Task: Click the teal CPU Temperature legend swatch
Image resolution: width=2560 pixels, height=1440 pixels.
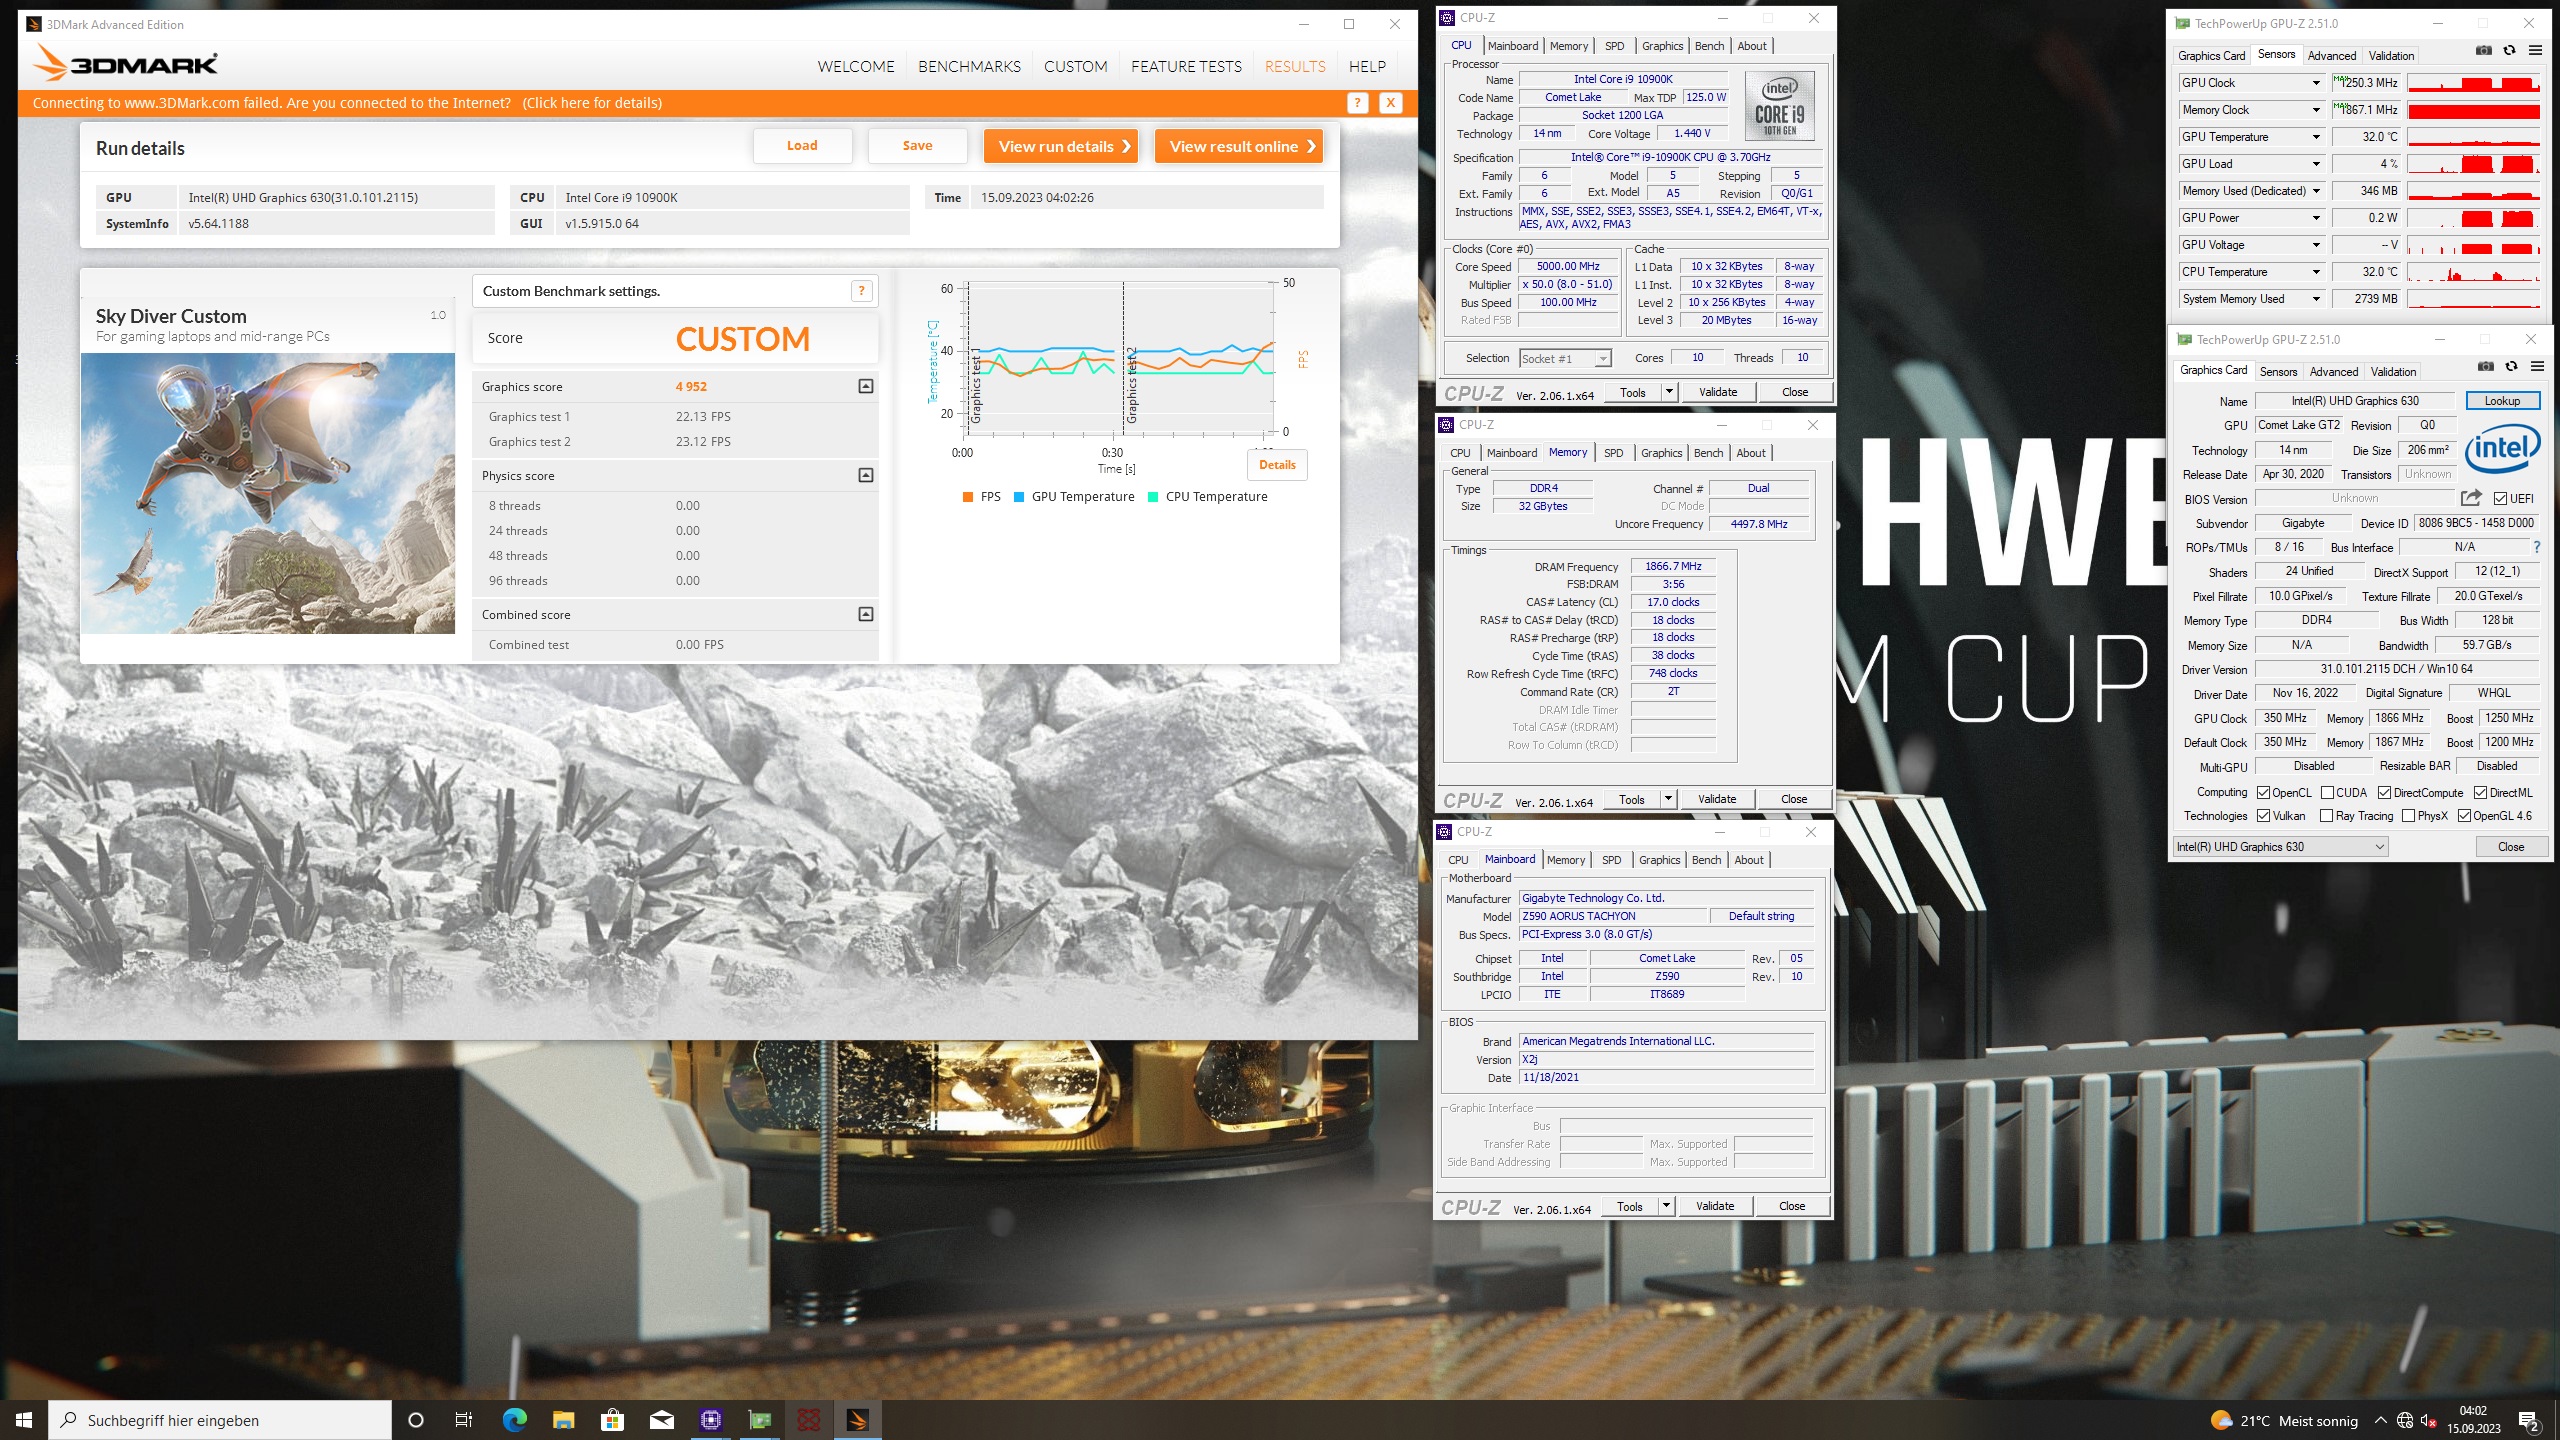Action: 1152,497
